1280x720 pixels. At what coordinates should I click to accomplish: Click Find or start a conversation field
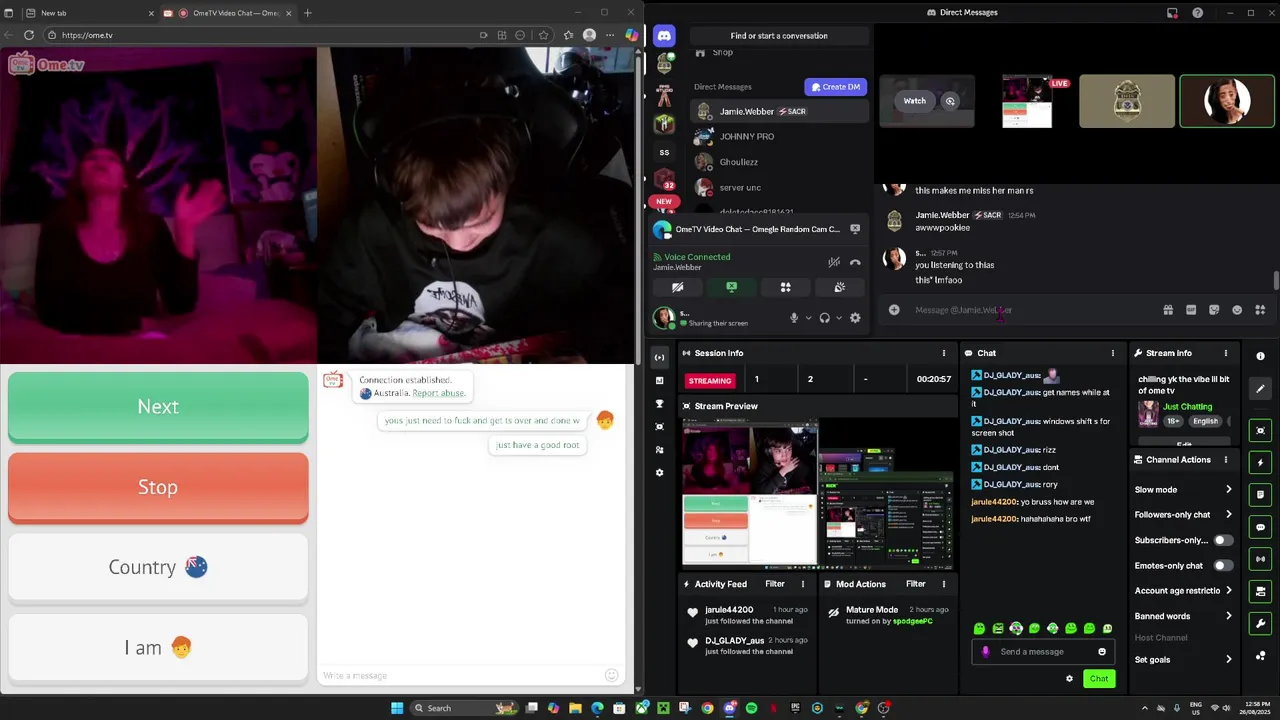pos(779,36)
